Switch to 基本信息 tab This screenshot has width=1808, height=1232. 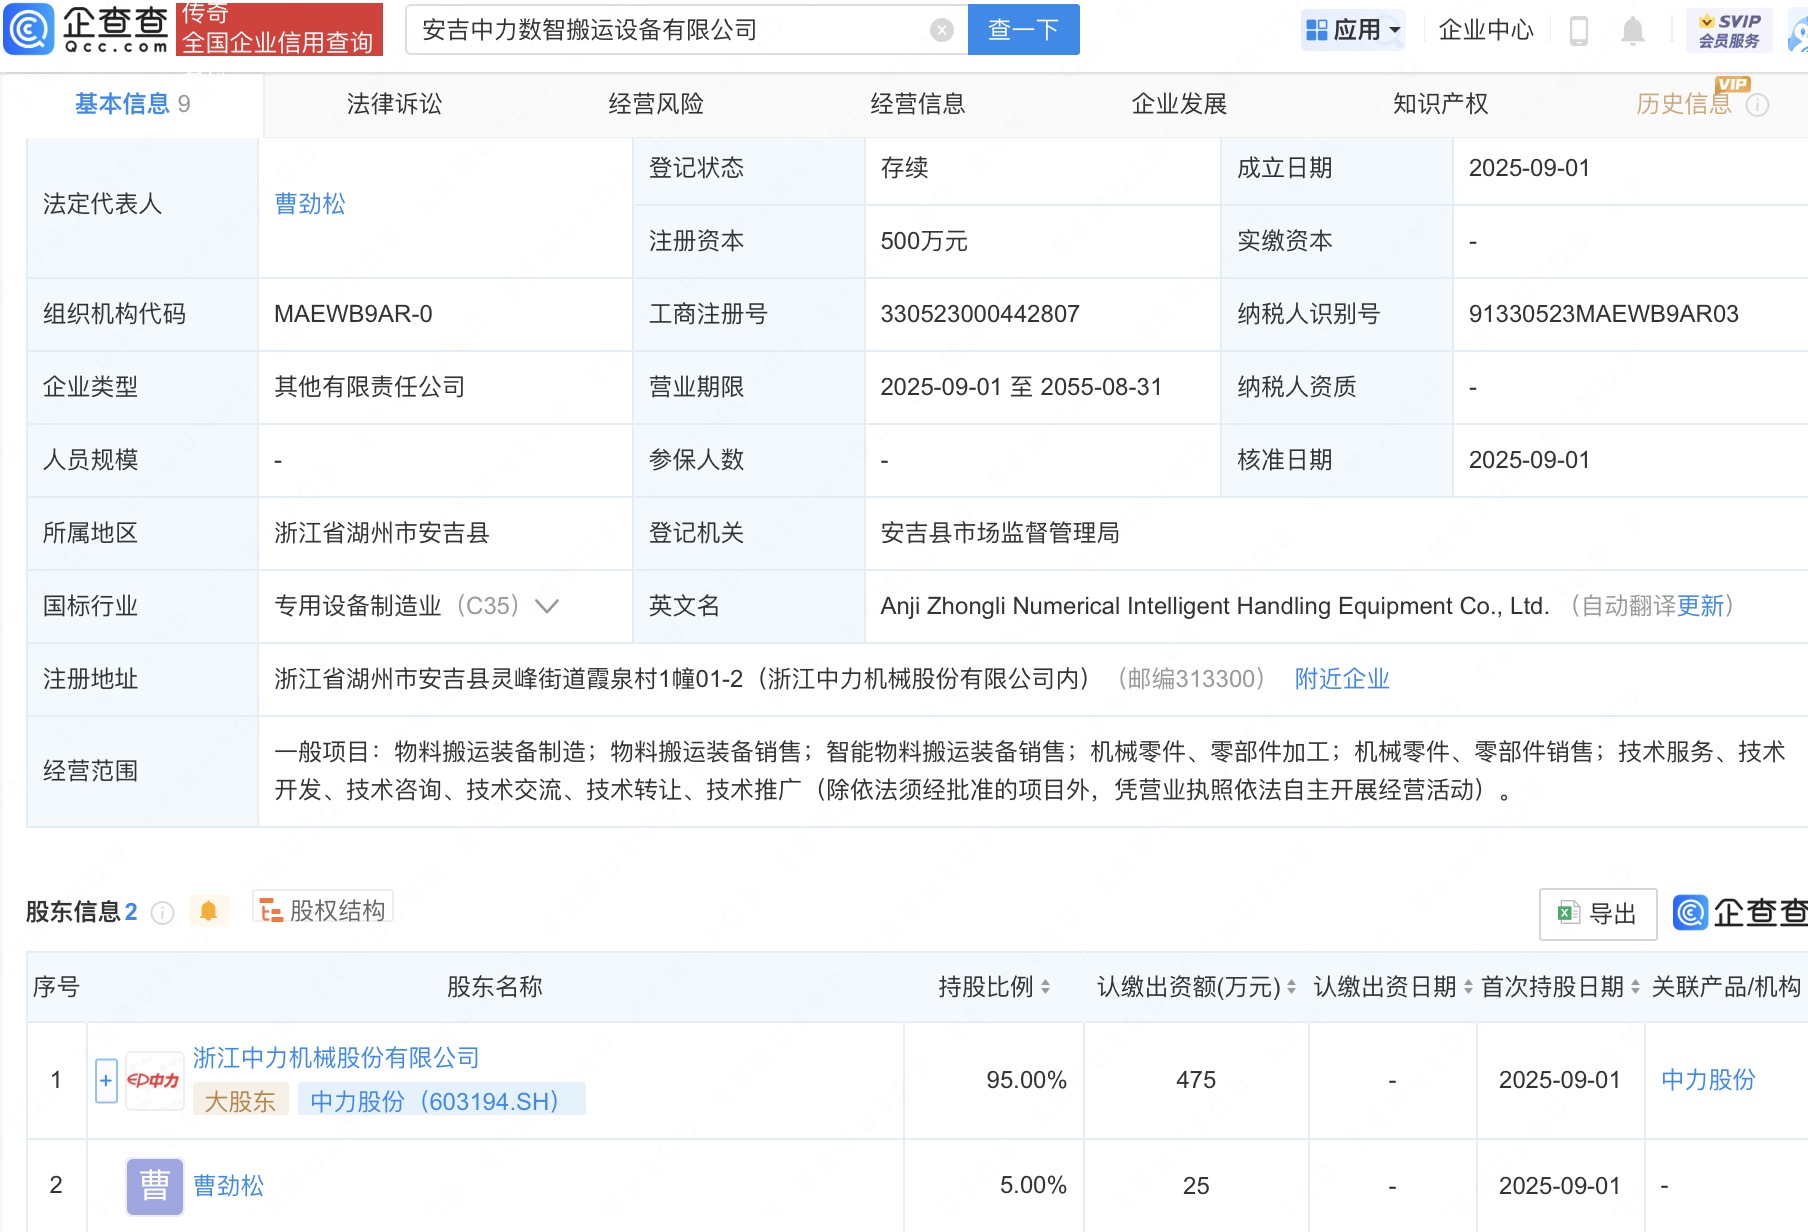click(132, 104)
